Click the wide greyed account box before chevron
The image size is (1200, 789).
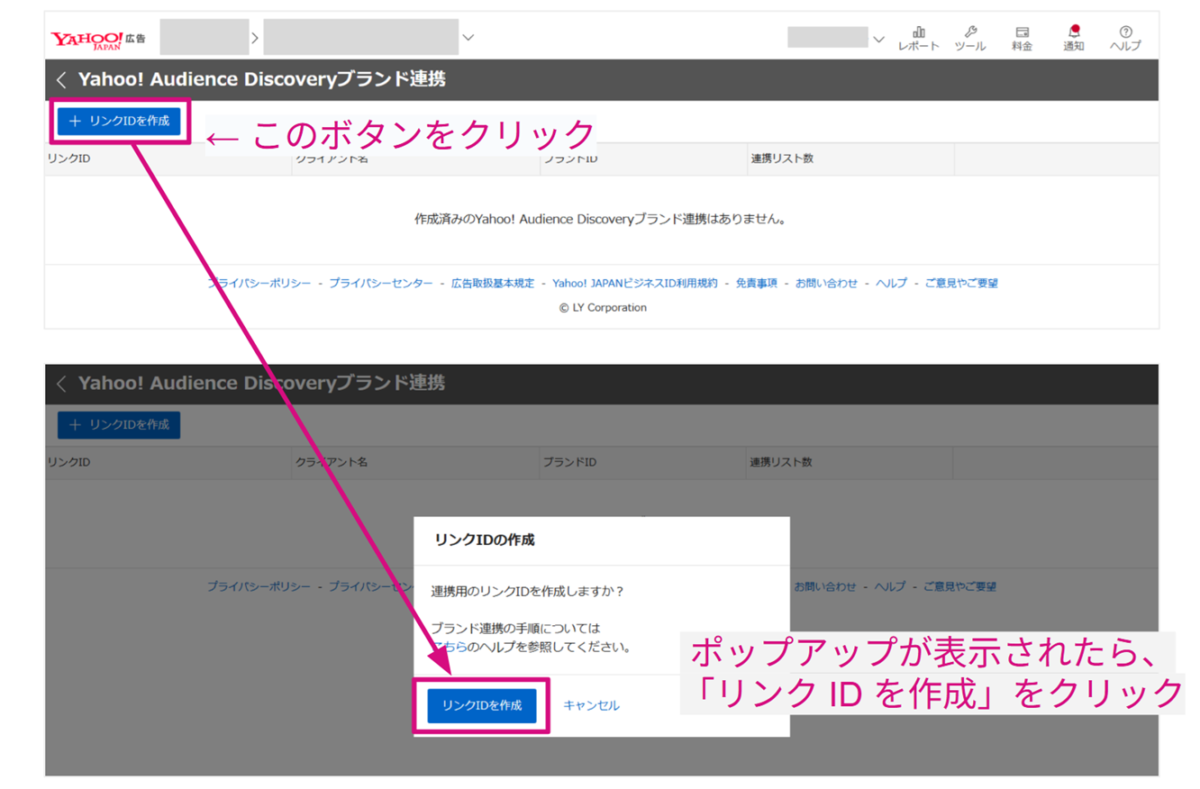click(361, 37)
